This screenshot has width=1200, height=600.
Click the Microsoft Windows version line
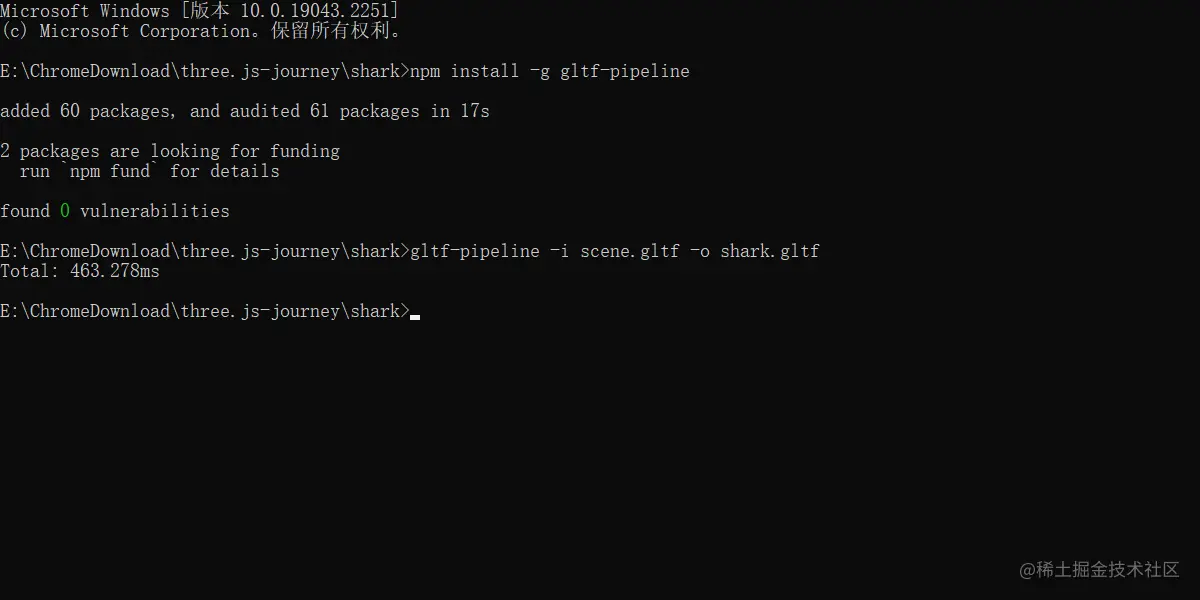[200, 11]
